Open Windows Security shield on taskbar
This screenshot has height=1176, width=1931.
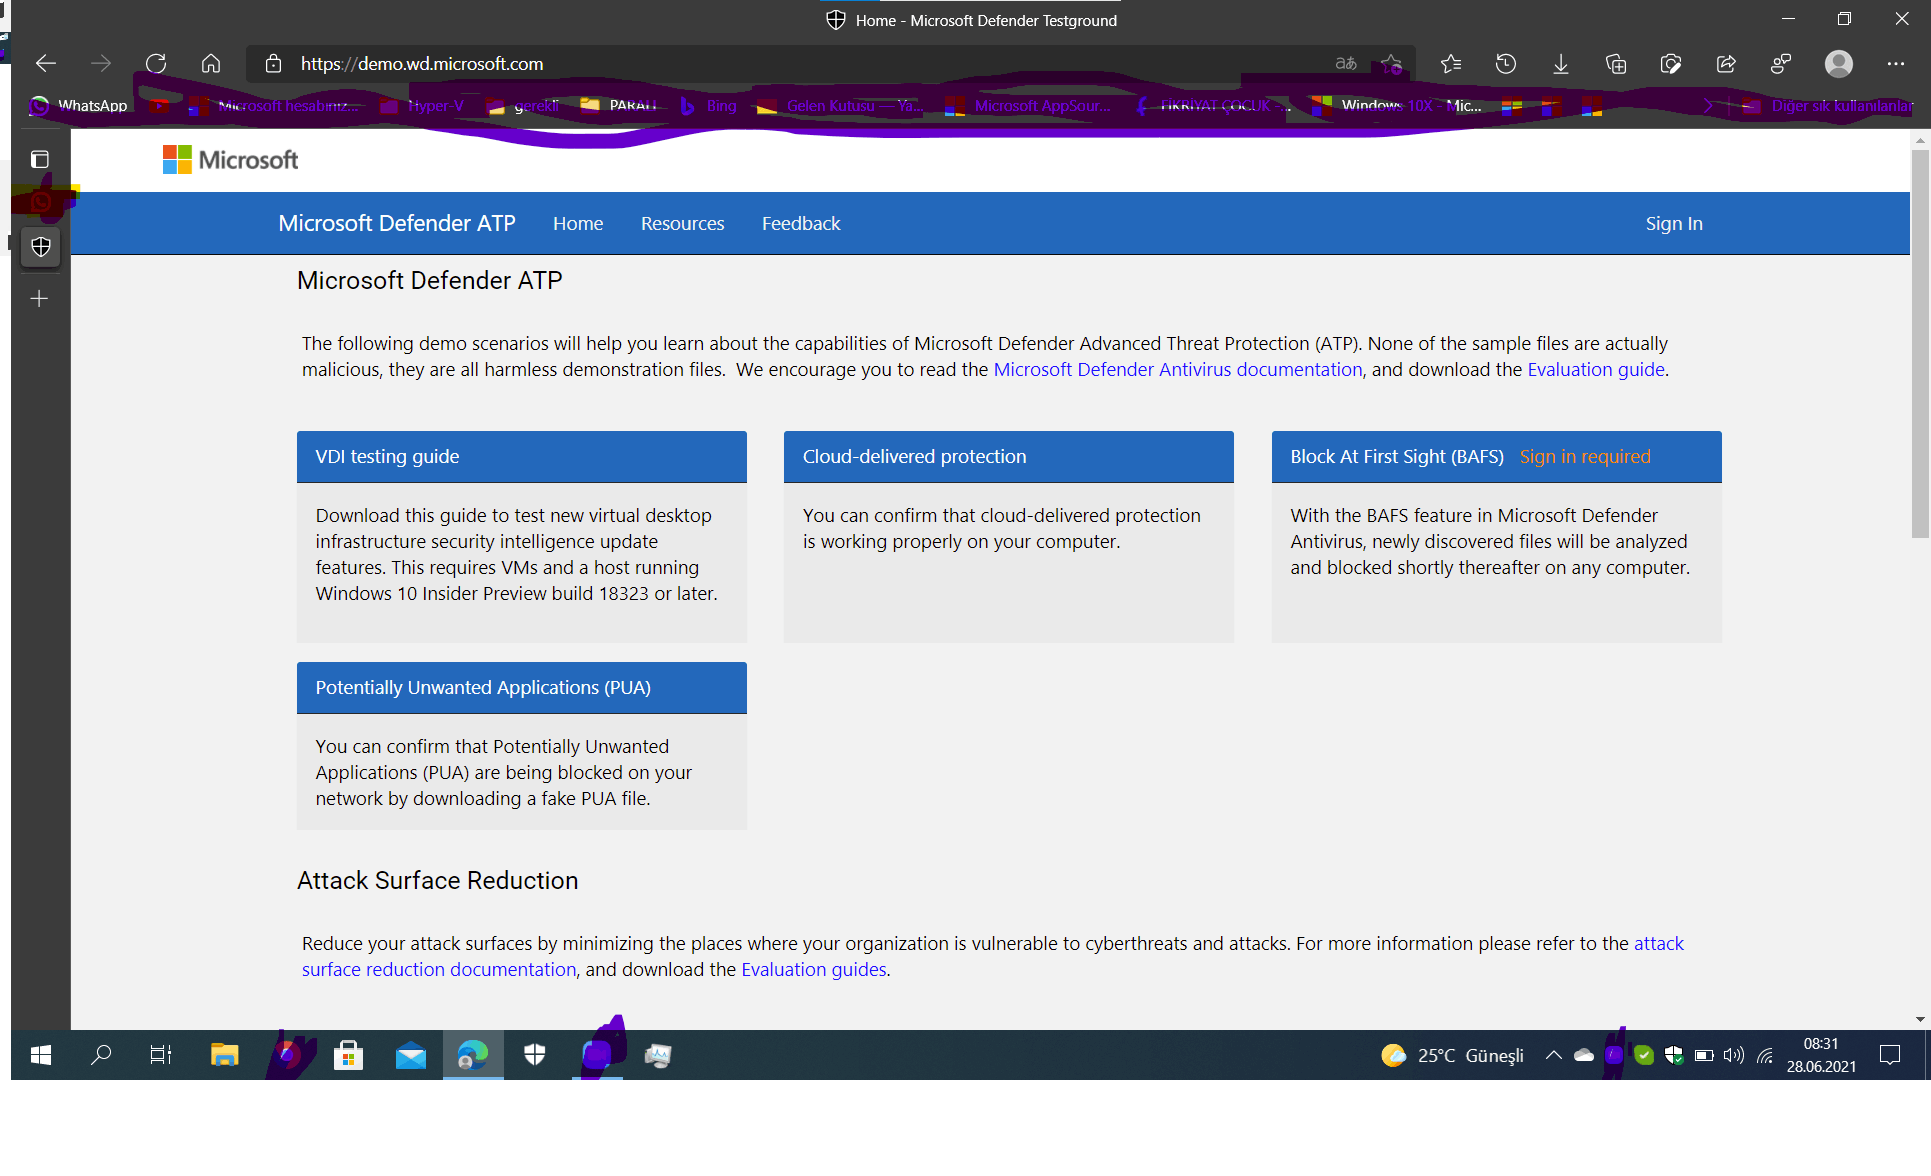click(535, 1055)
